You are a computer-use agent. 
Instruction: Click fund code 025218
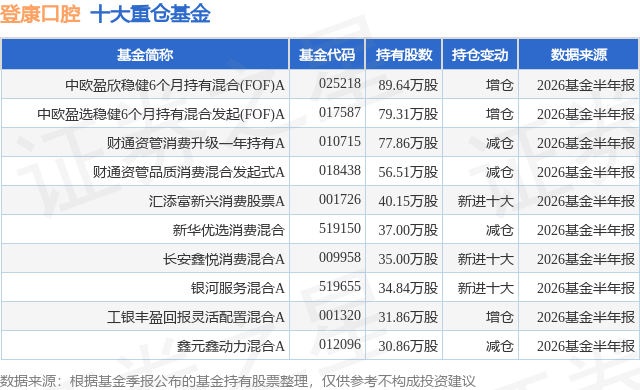coord(340,84)
